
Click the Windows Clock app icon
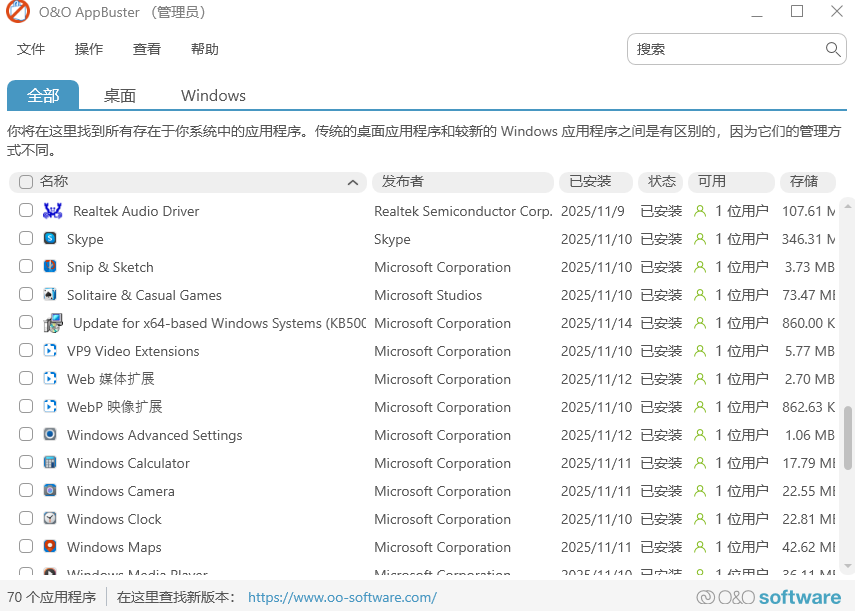point(50,519)
